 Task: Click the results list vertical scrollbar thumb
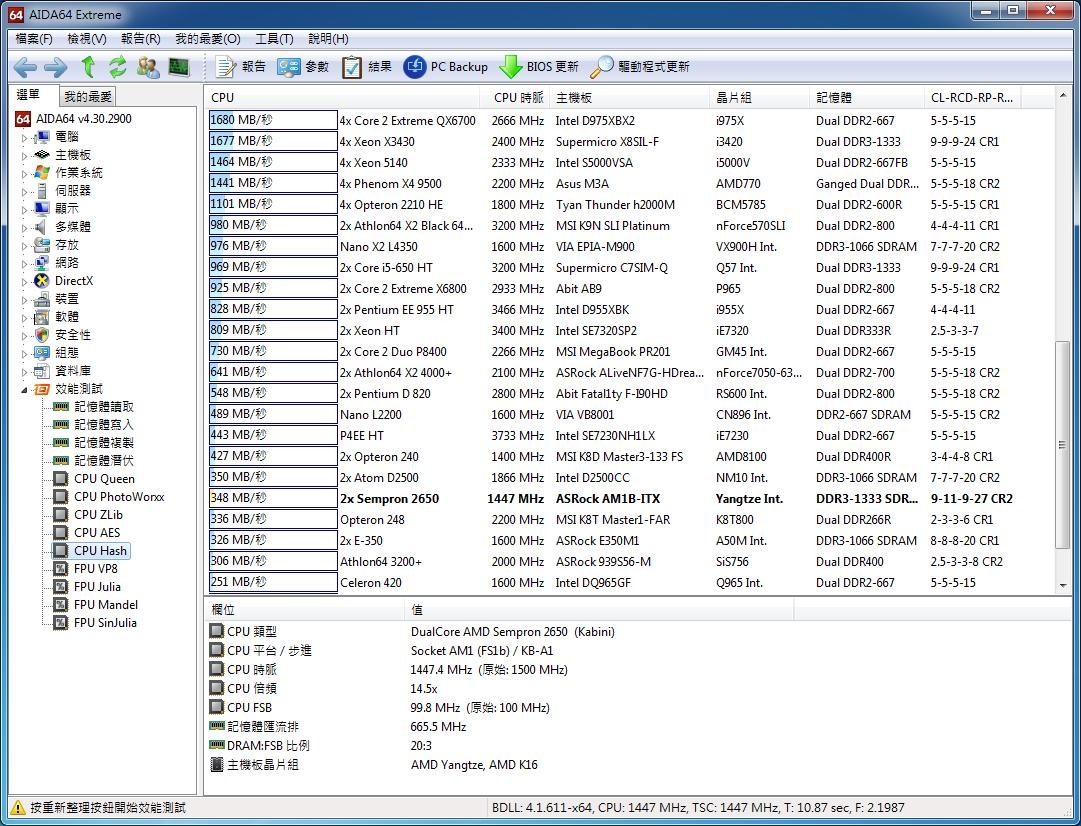click(x=1062, y=445)
